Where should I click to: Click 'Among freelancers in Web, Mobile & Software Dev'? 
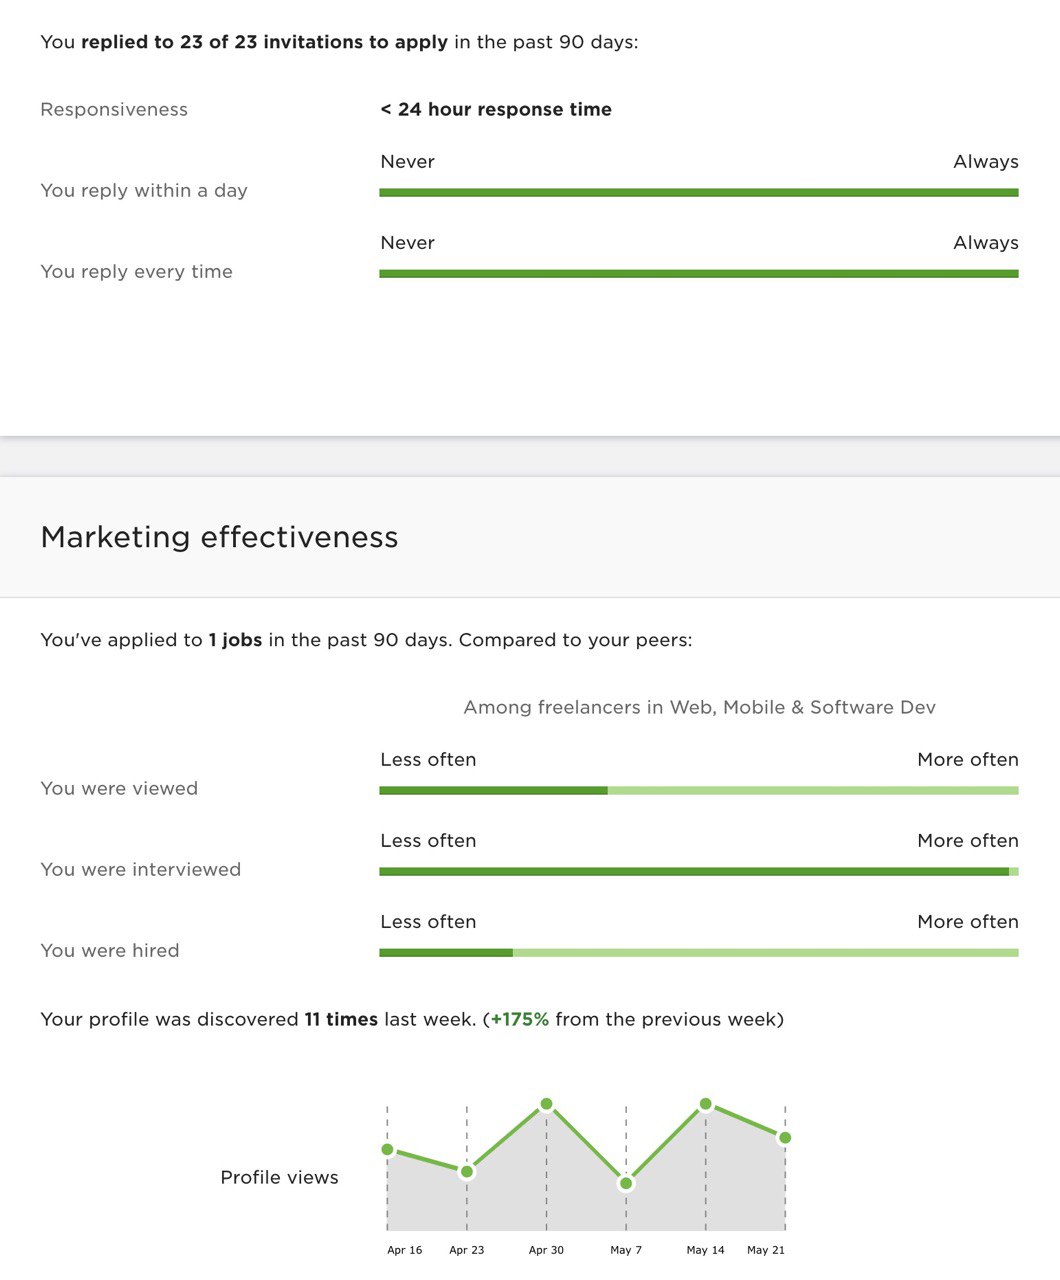tap(700, 707)
